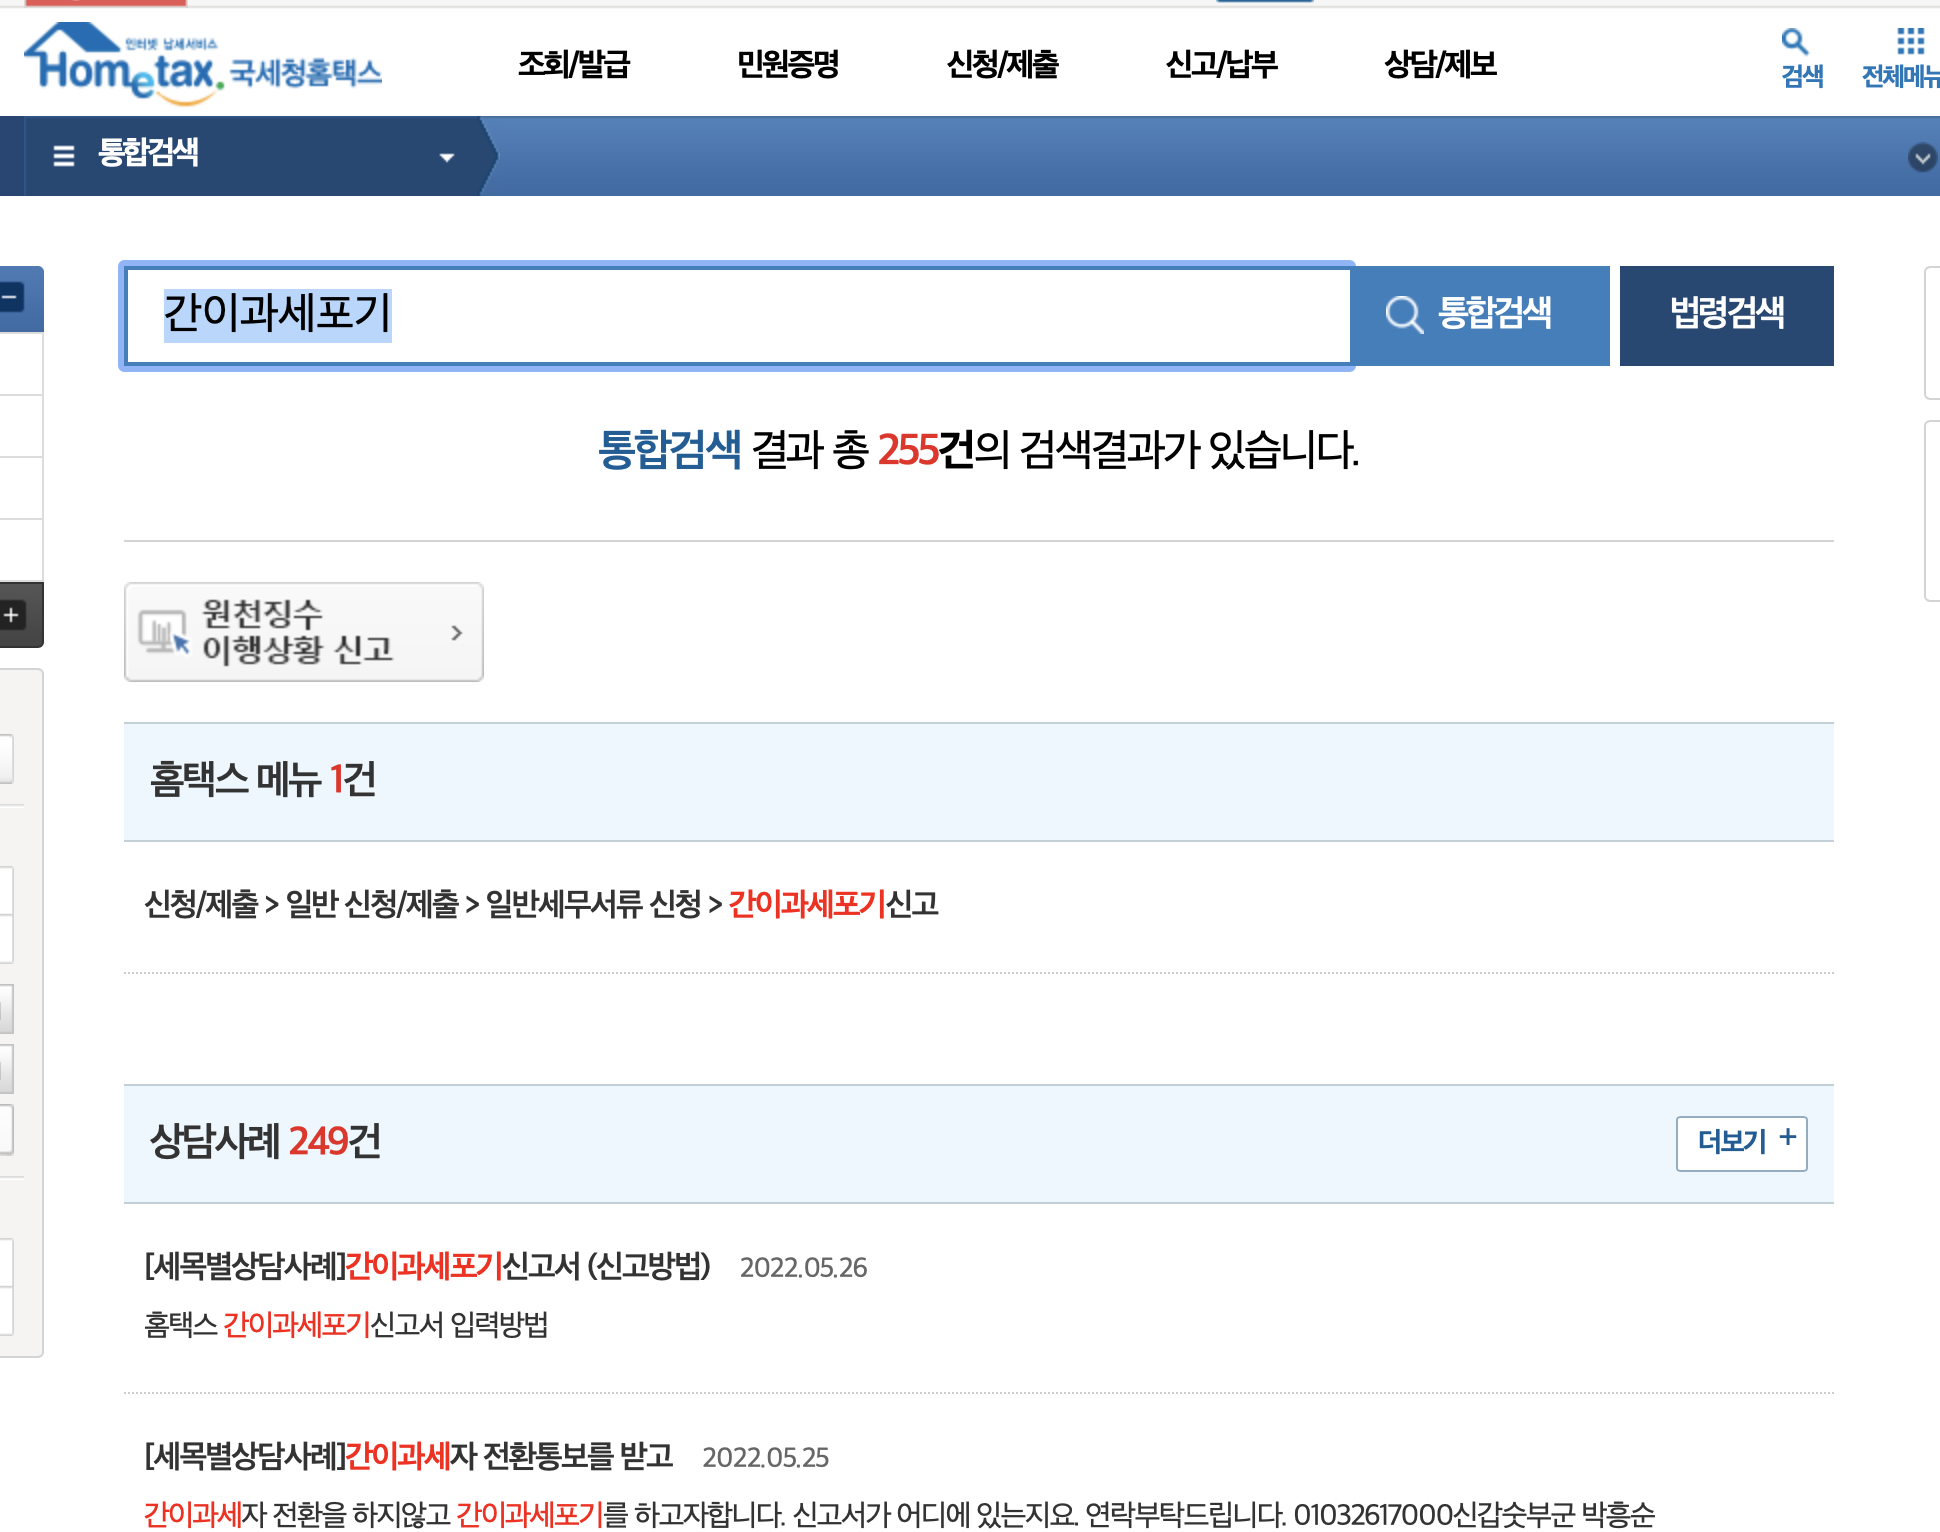This screenshot has width=1940, height=1532.
Task: Open the 상담/제보 menu
Action: pos(1440,65)
